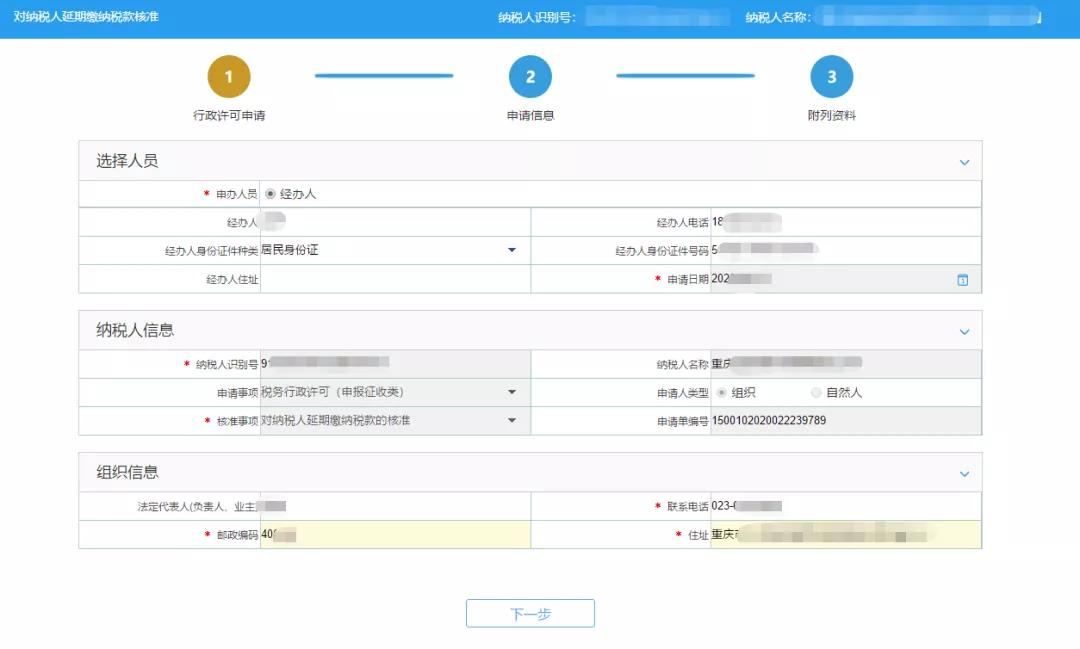
Task: Open 经办人身份证件种类 dropdown
Action: (512, 250)
